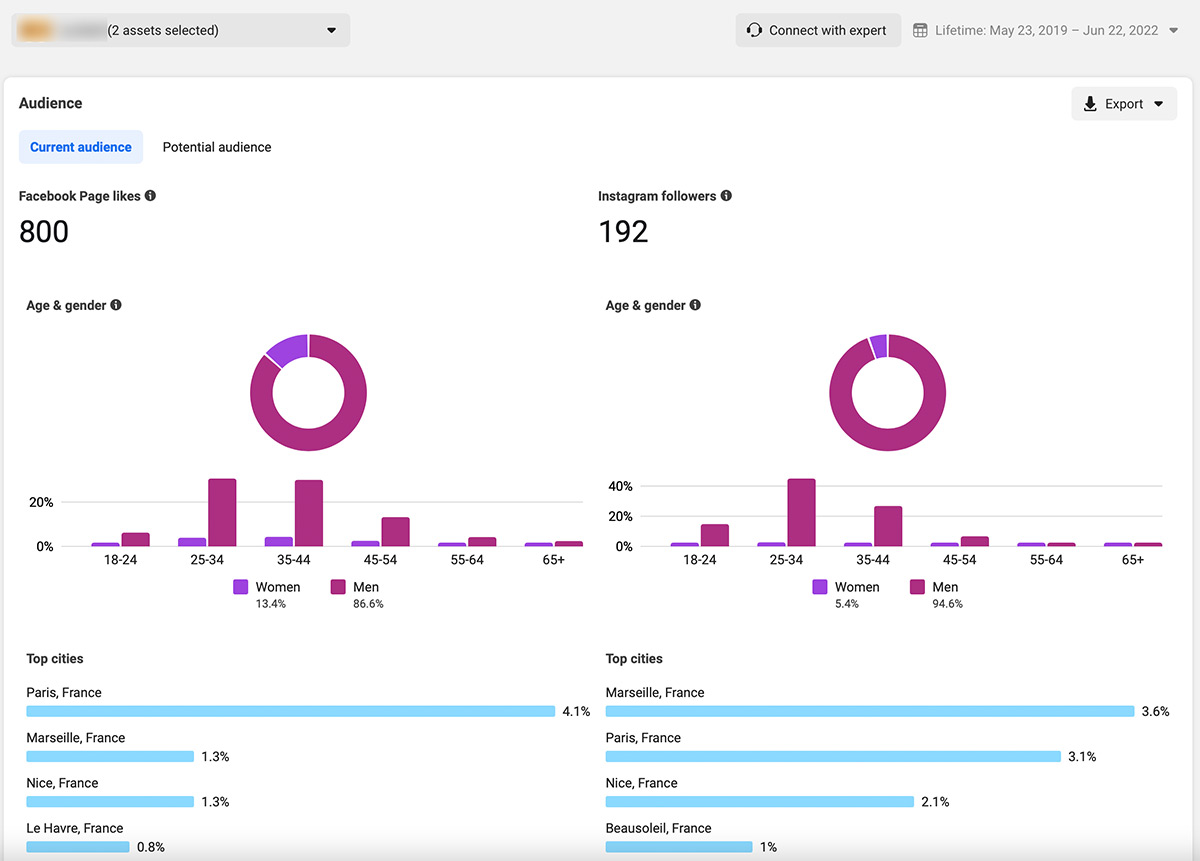Click the Men 25-34 bar in Facebook chart
This screenshot has height=861, width=1200.
(222, 513)
